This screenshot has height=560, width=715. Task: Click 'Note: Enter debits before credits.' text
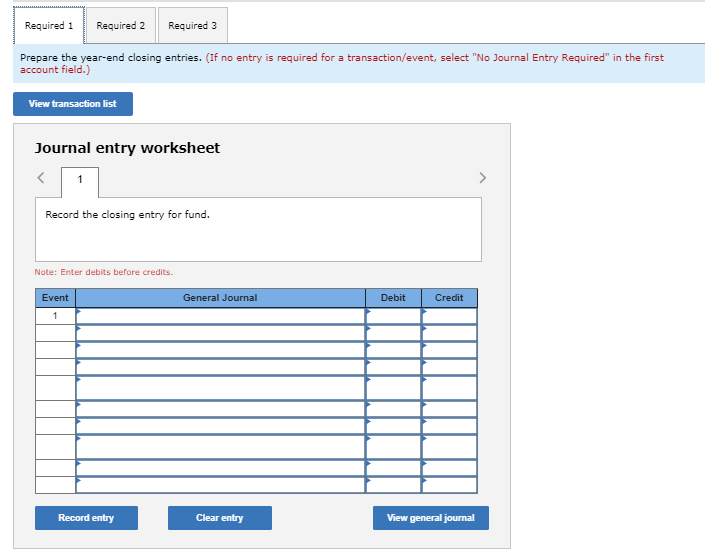[x=104, y=272]
